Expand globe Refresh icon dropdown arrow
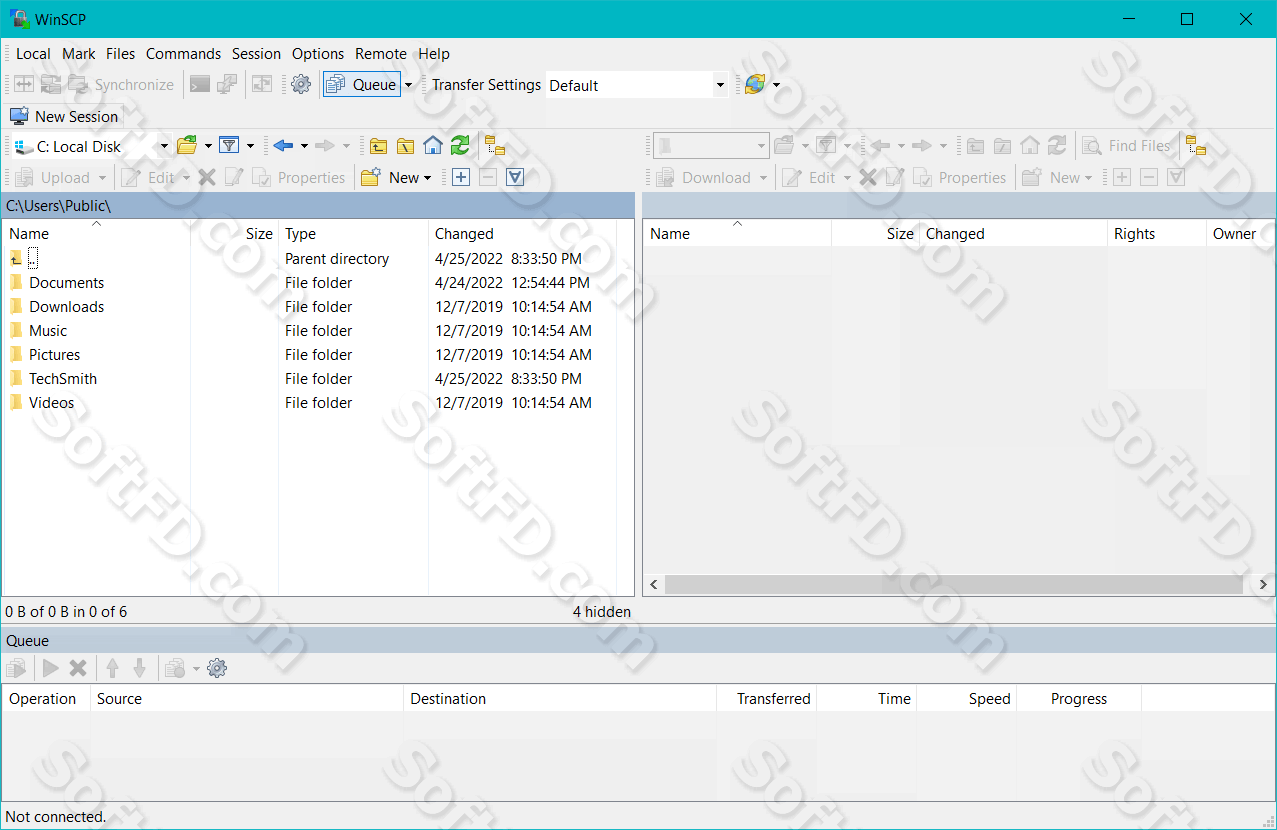This screenshot has height=830, width=1277. [x=776, y=85]
